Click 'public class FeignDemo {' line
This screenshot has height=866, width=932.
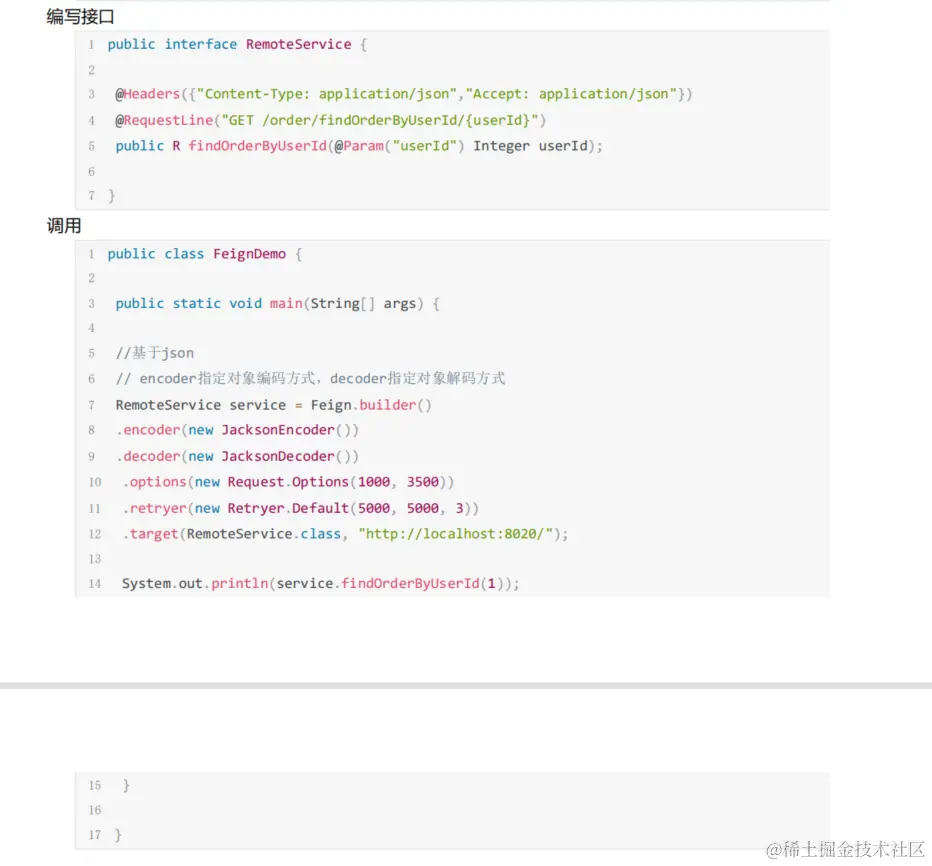coord(204,254)
